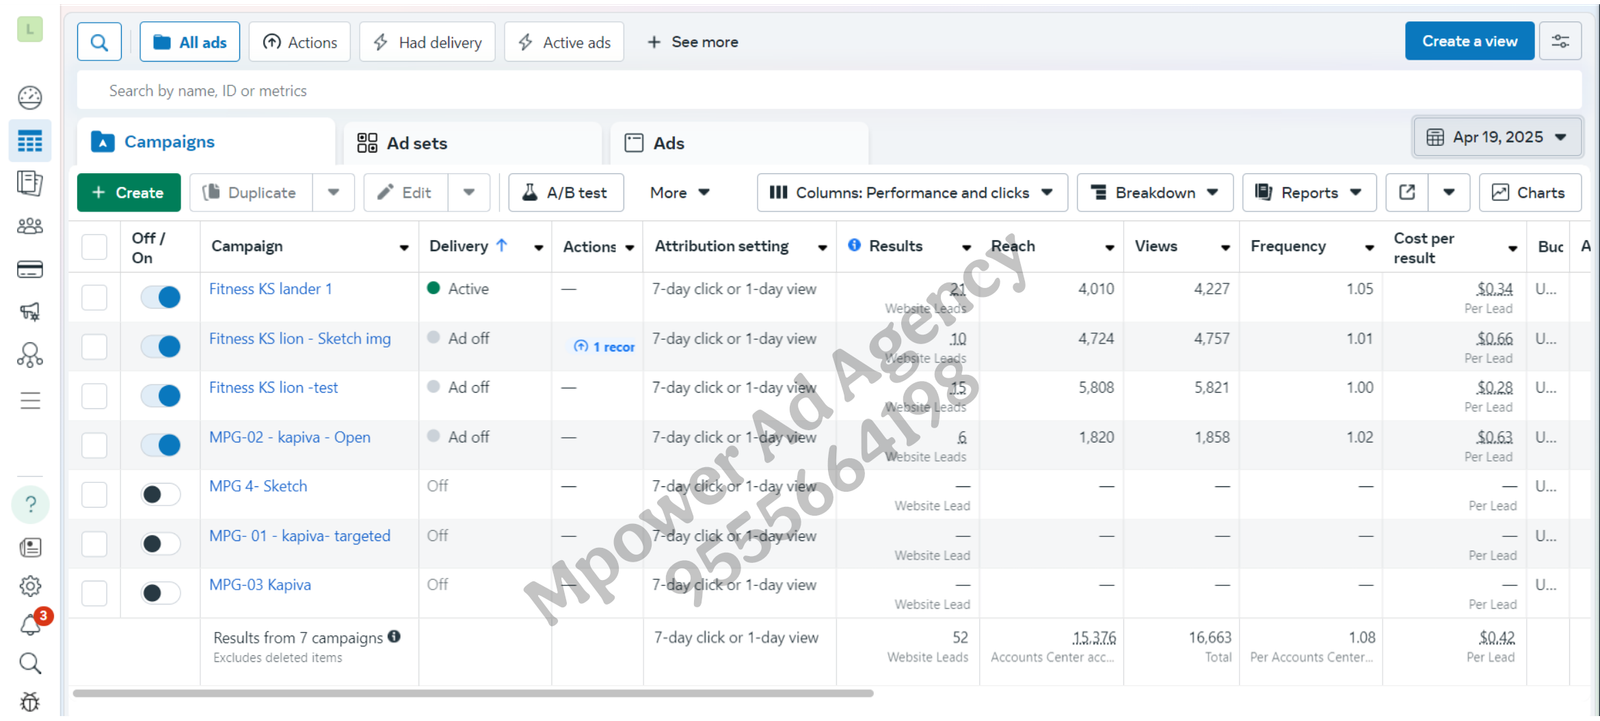Open view filter settings sliders icon

click(1560, 41)
